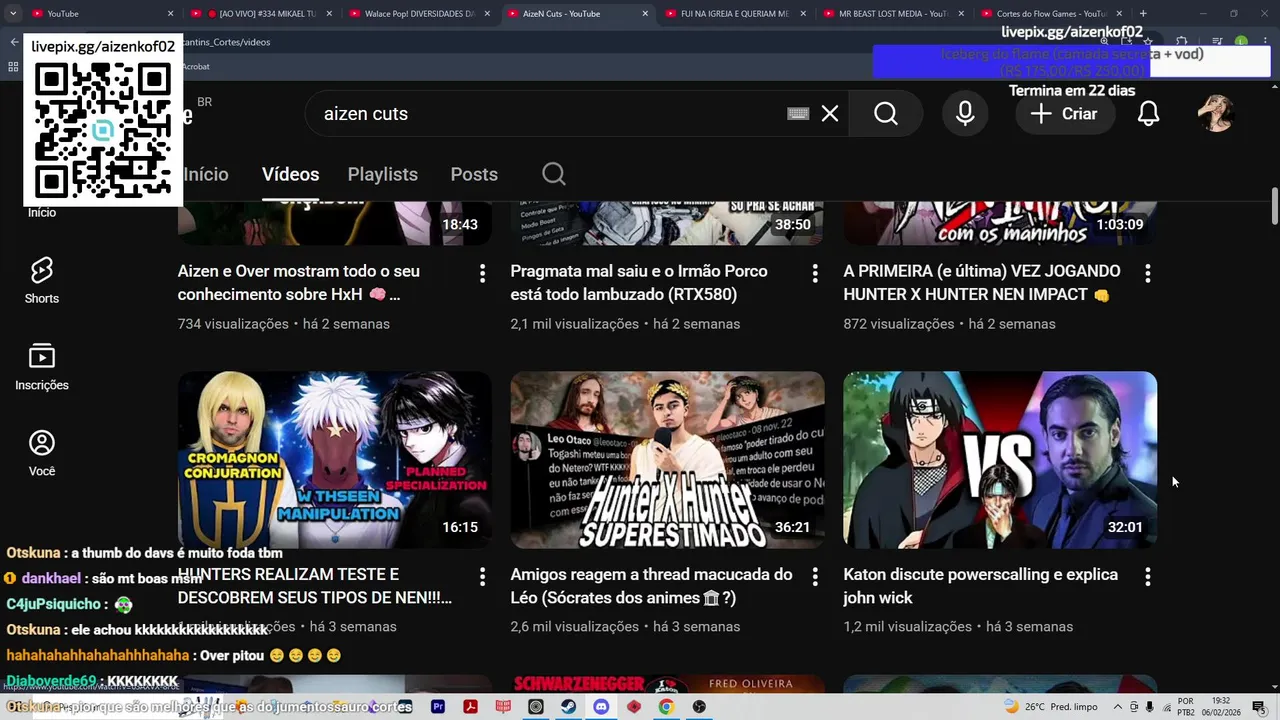Open video 'Amigos reagem a thread macucada do Léo'

coord(651,586)
